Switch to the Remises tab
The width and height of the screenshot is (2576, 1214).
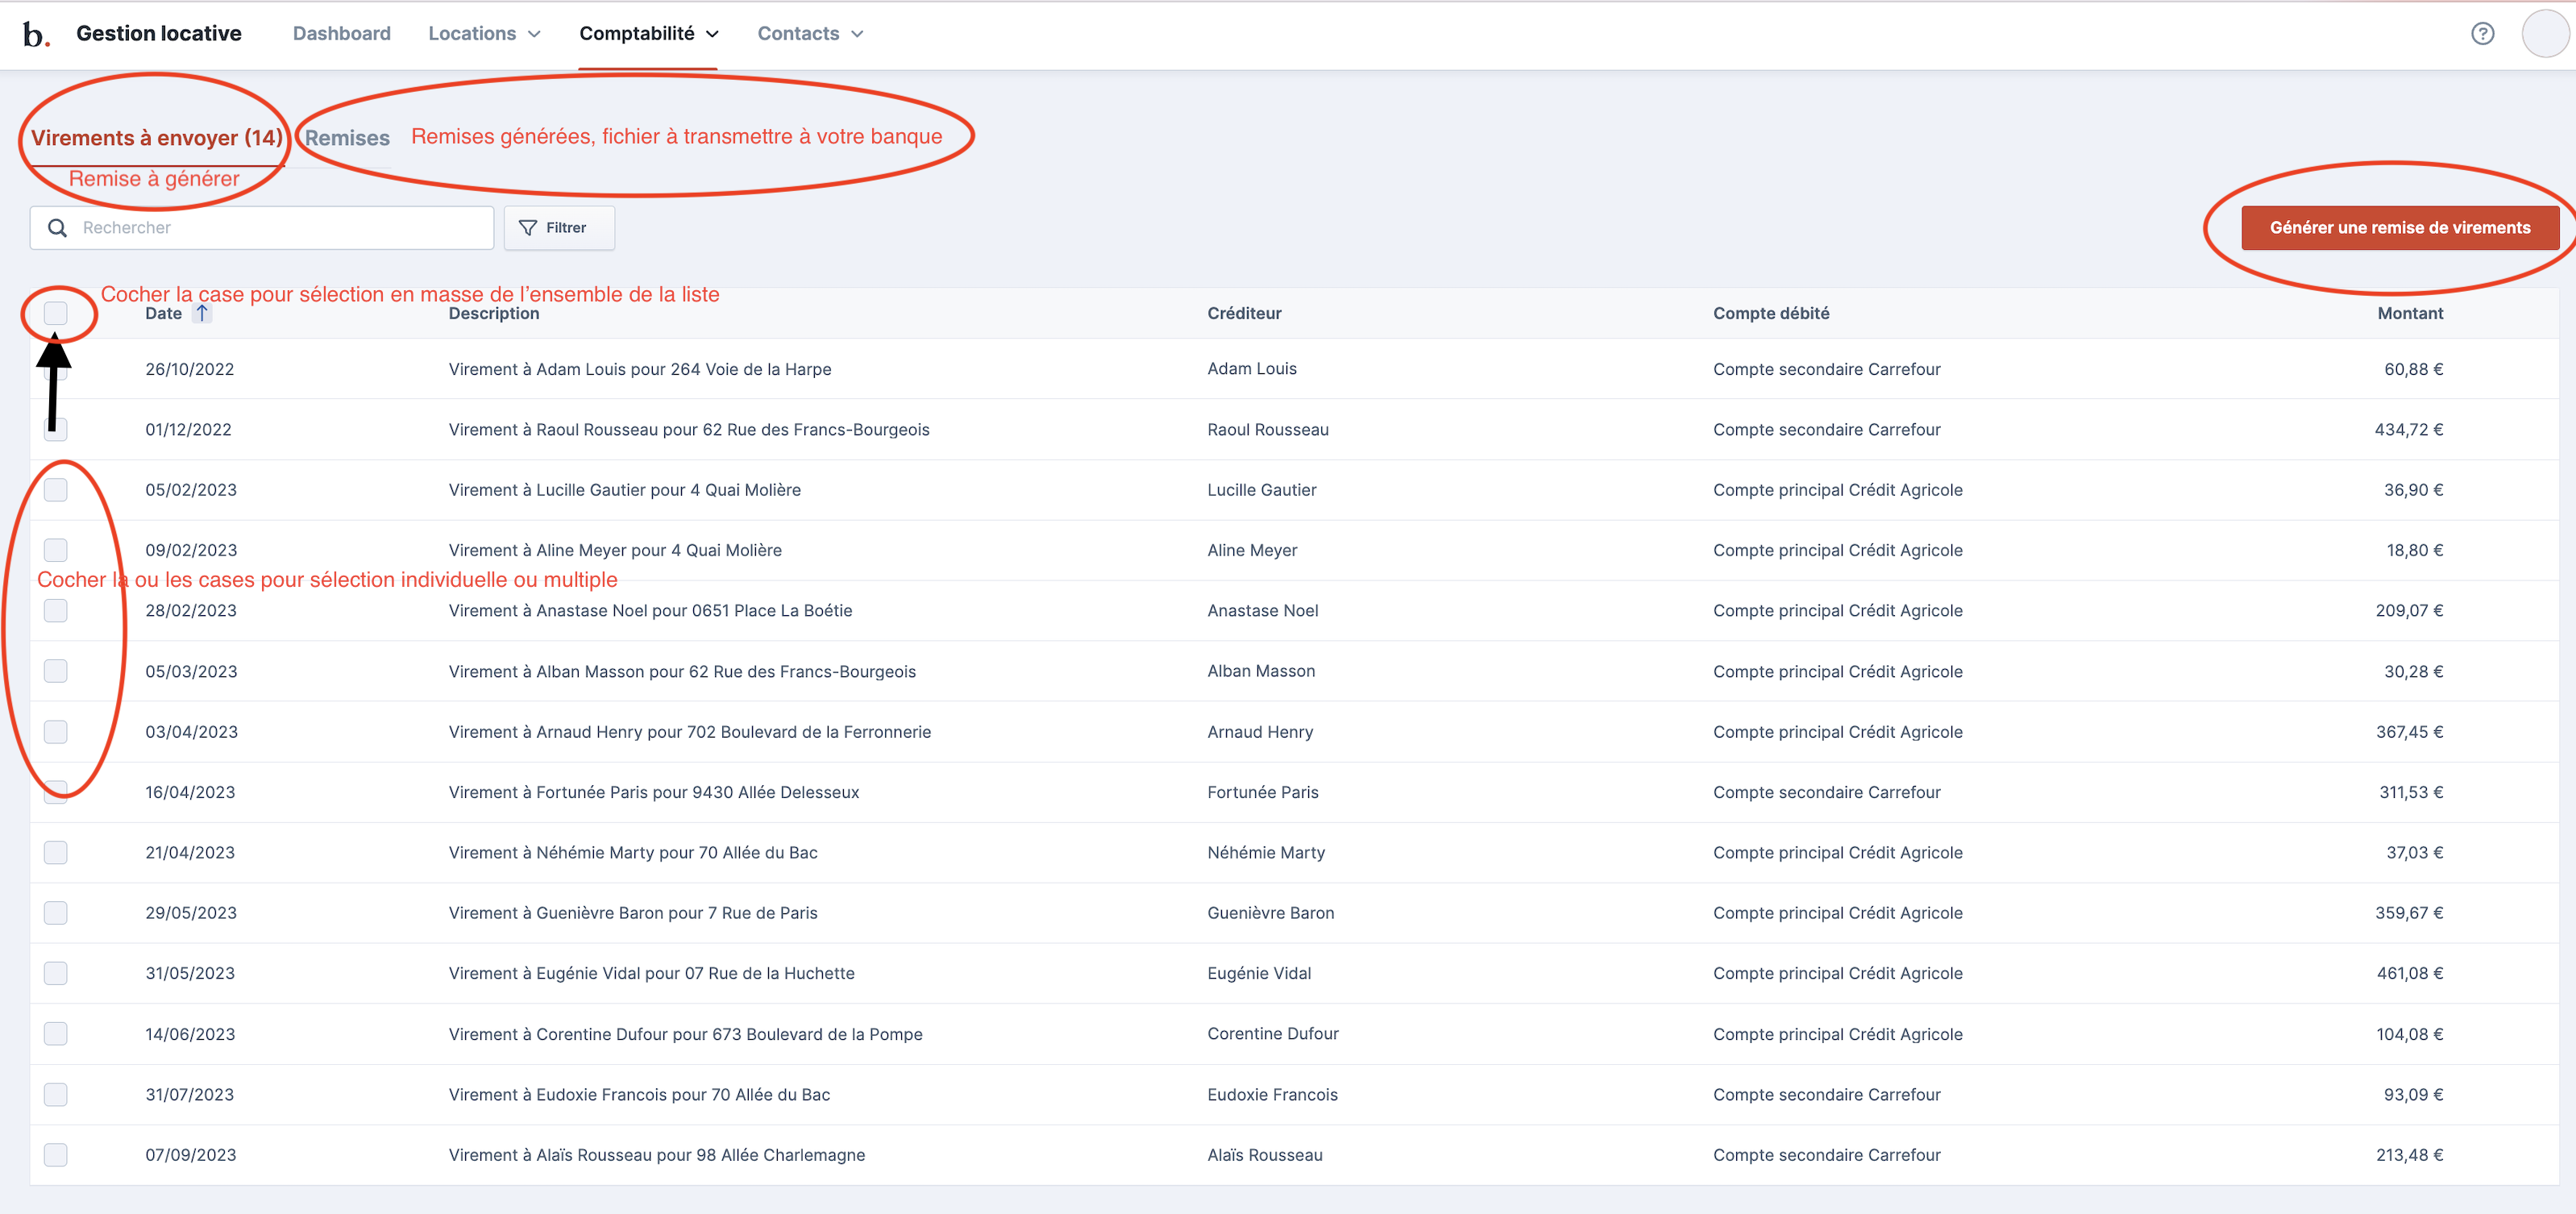[x=347, y=138]
